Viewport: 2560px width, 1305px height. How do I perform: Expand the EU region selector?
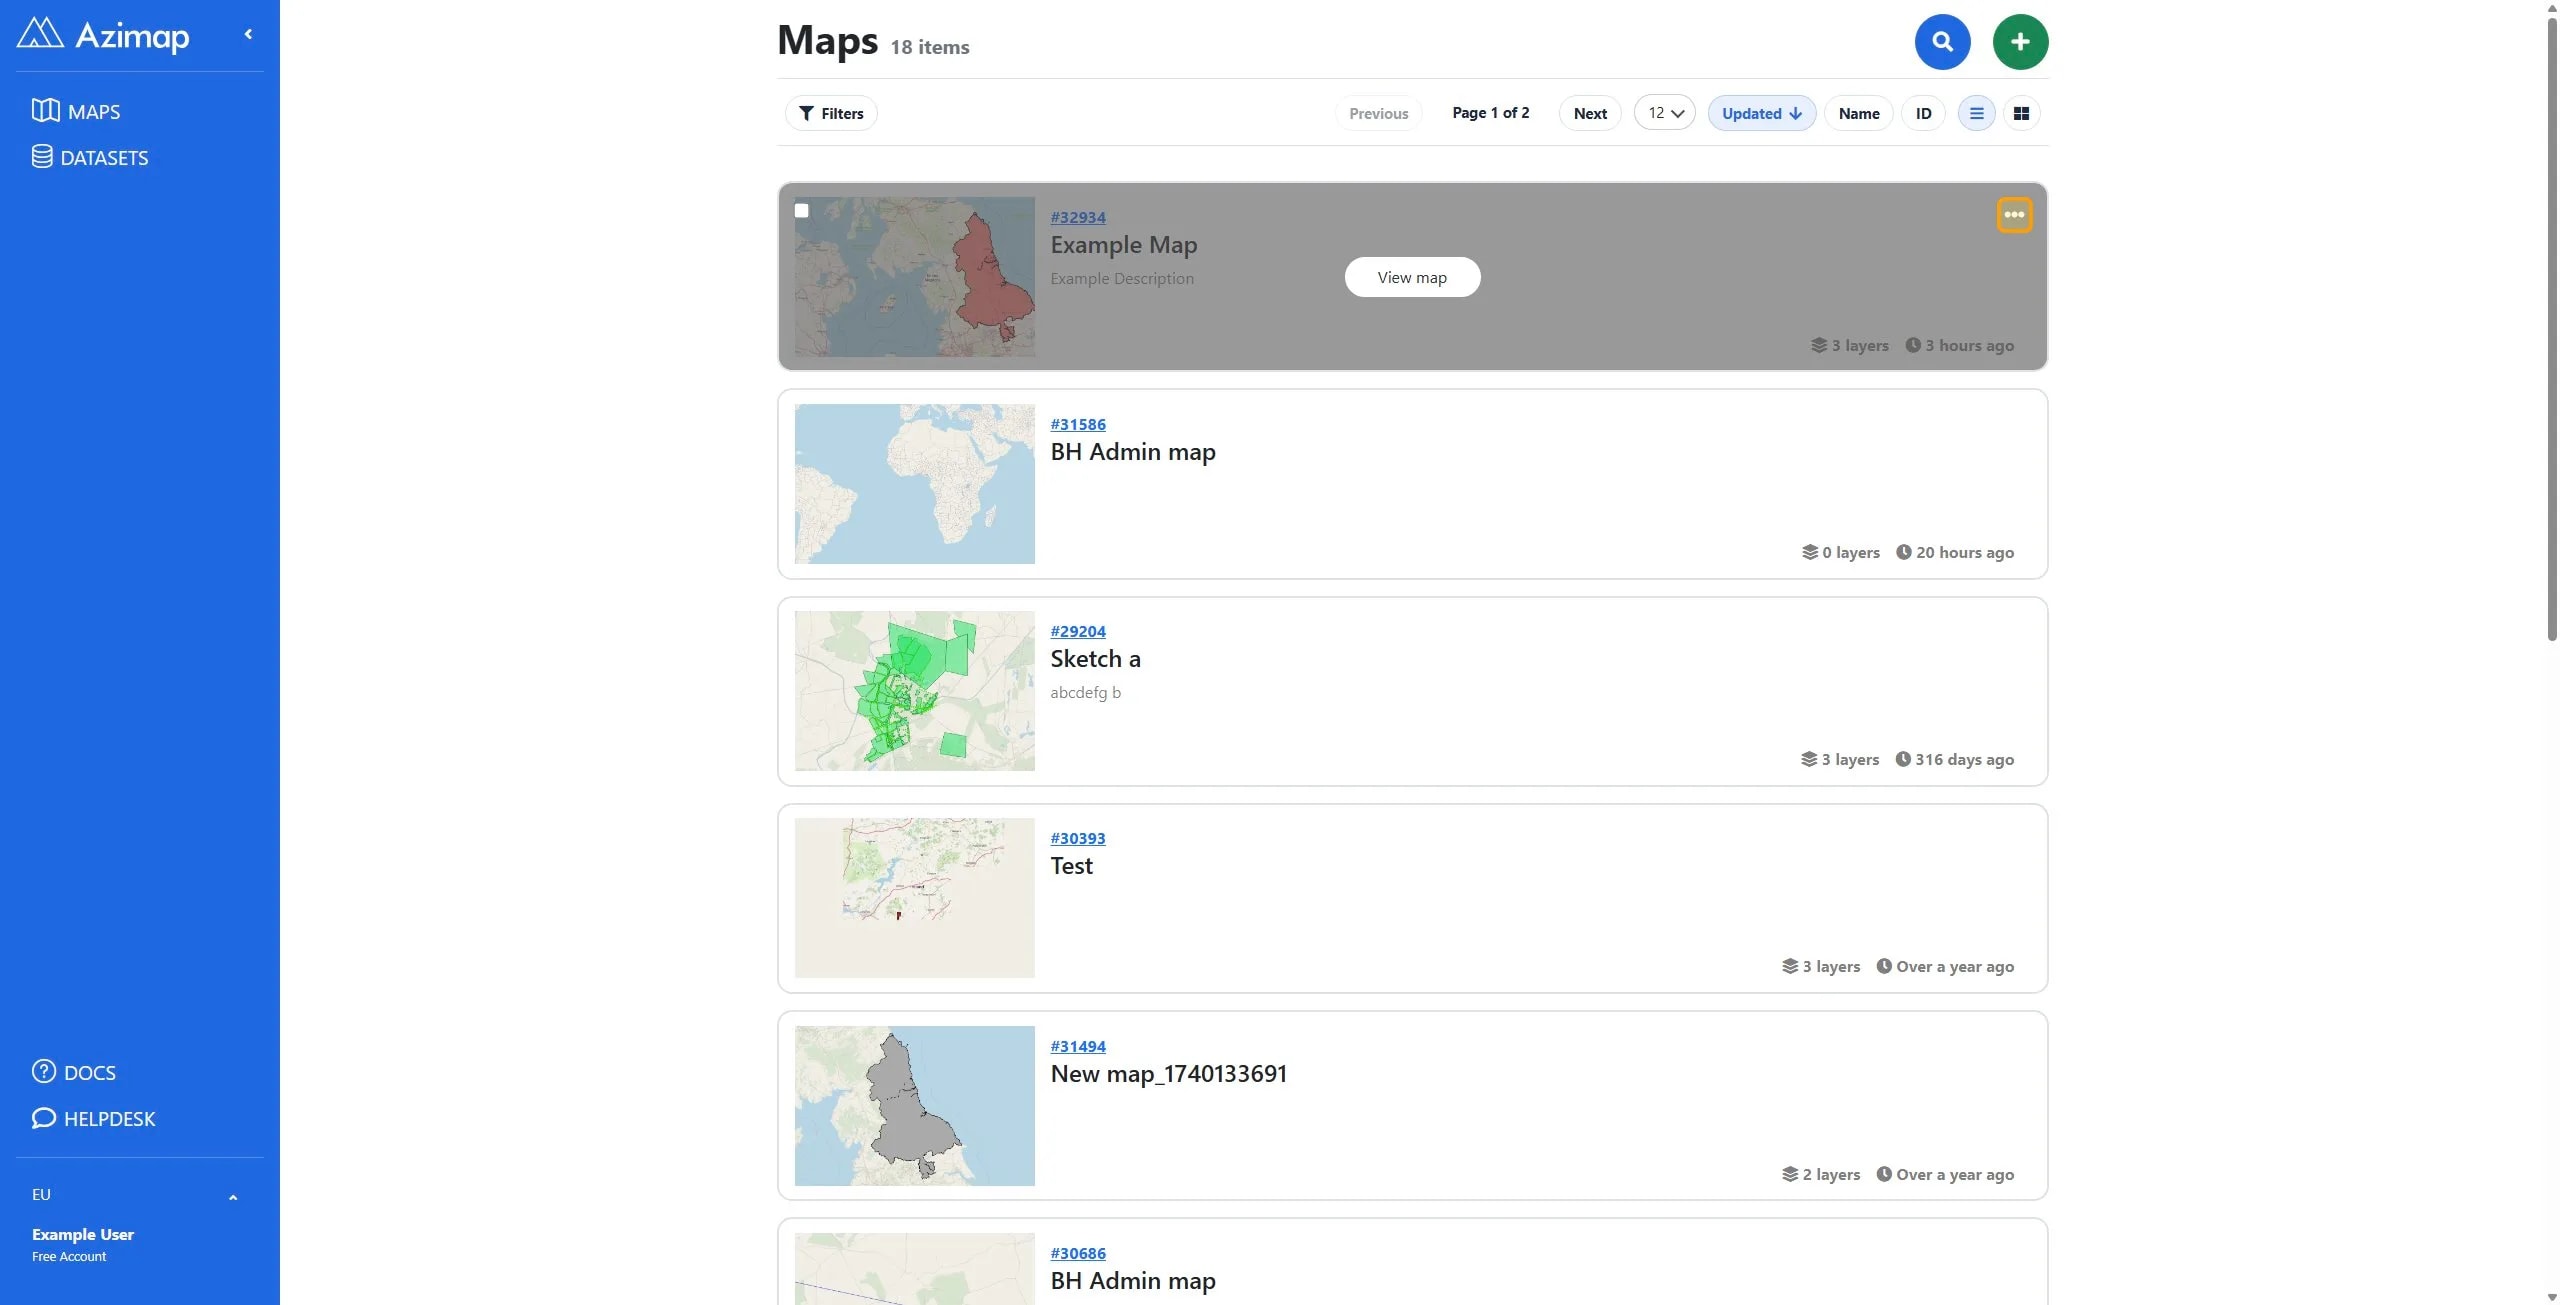(135, 1195)
